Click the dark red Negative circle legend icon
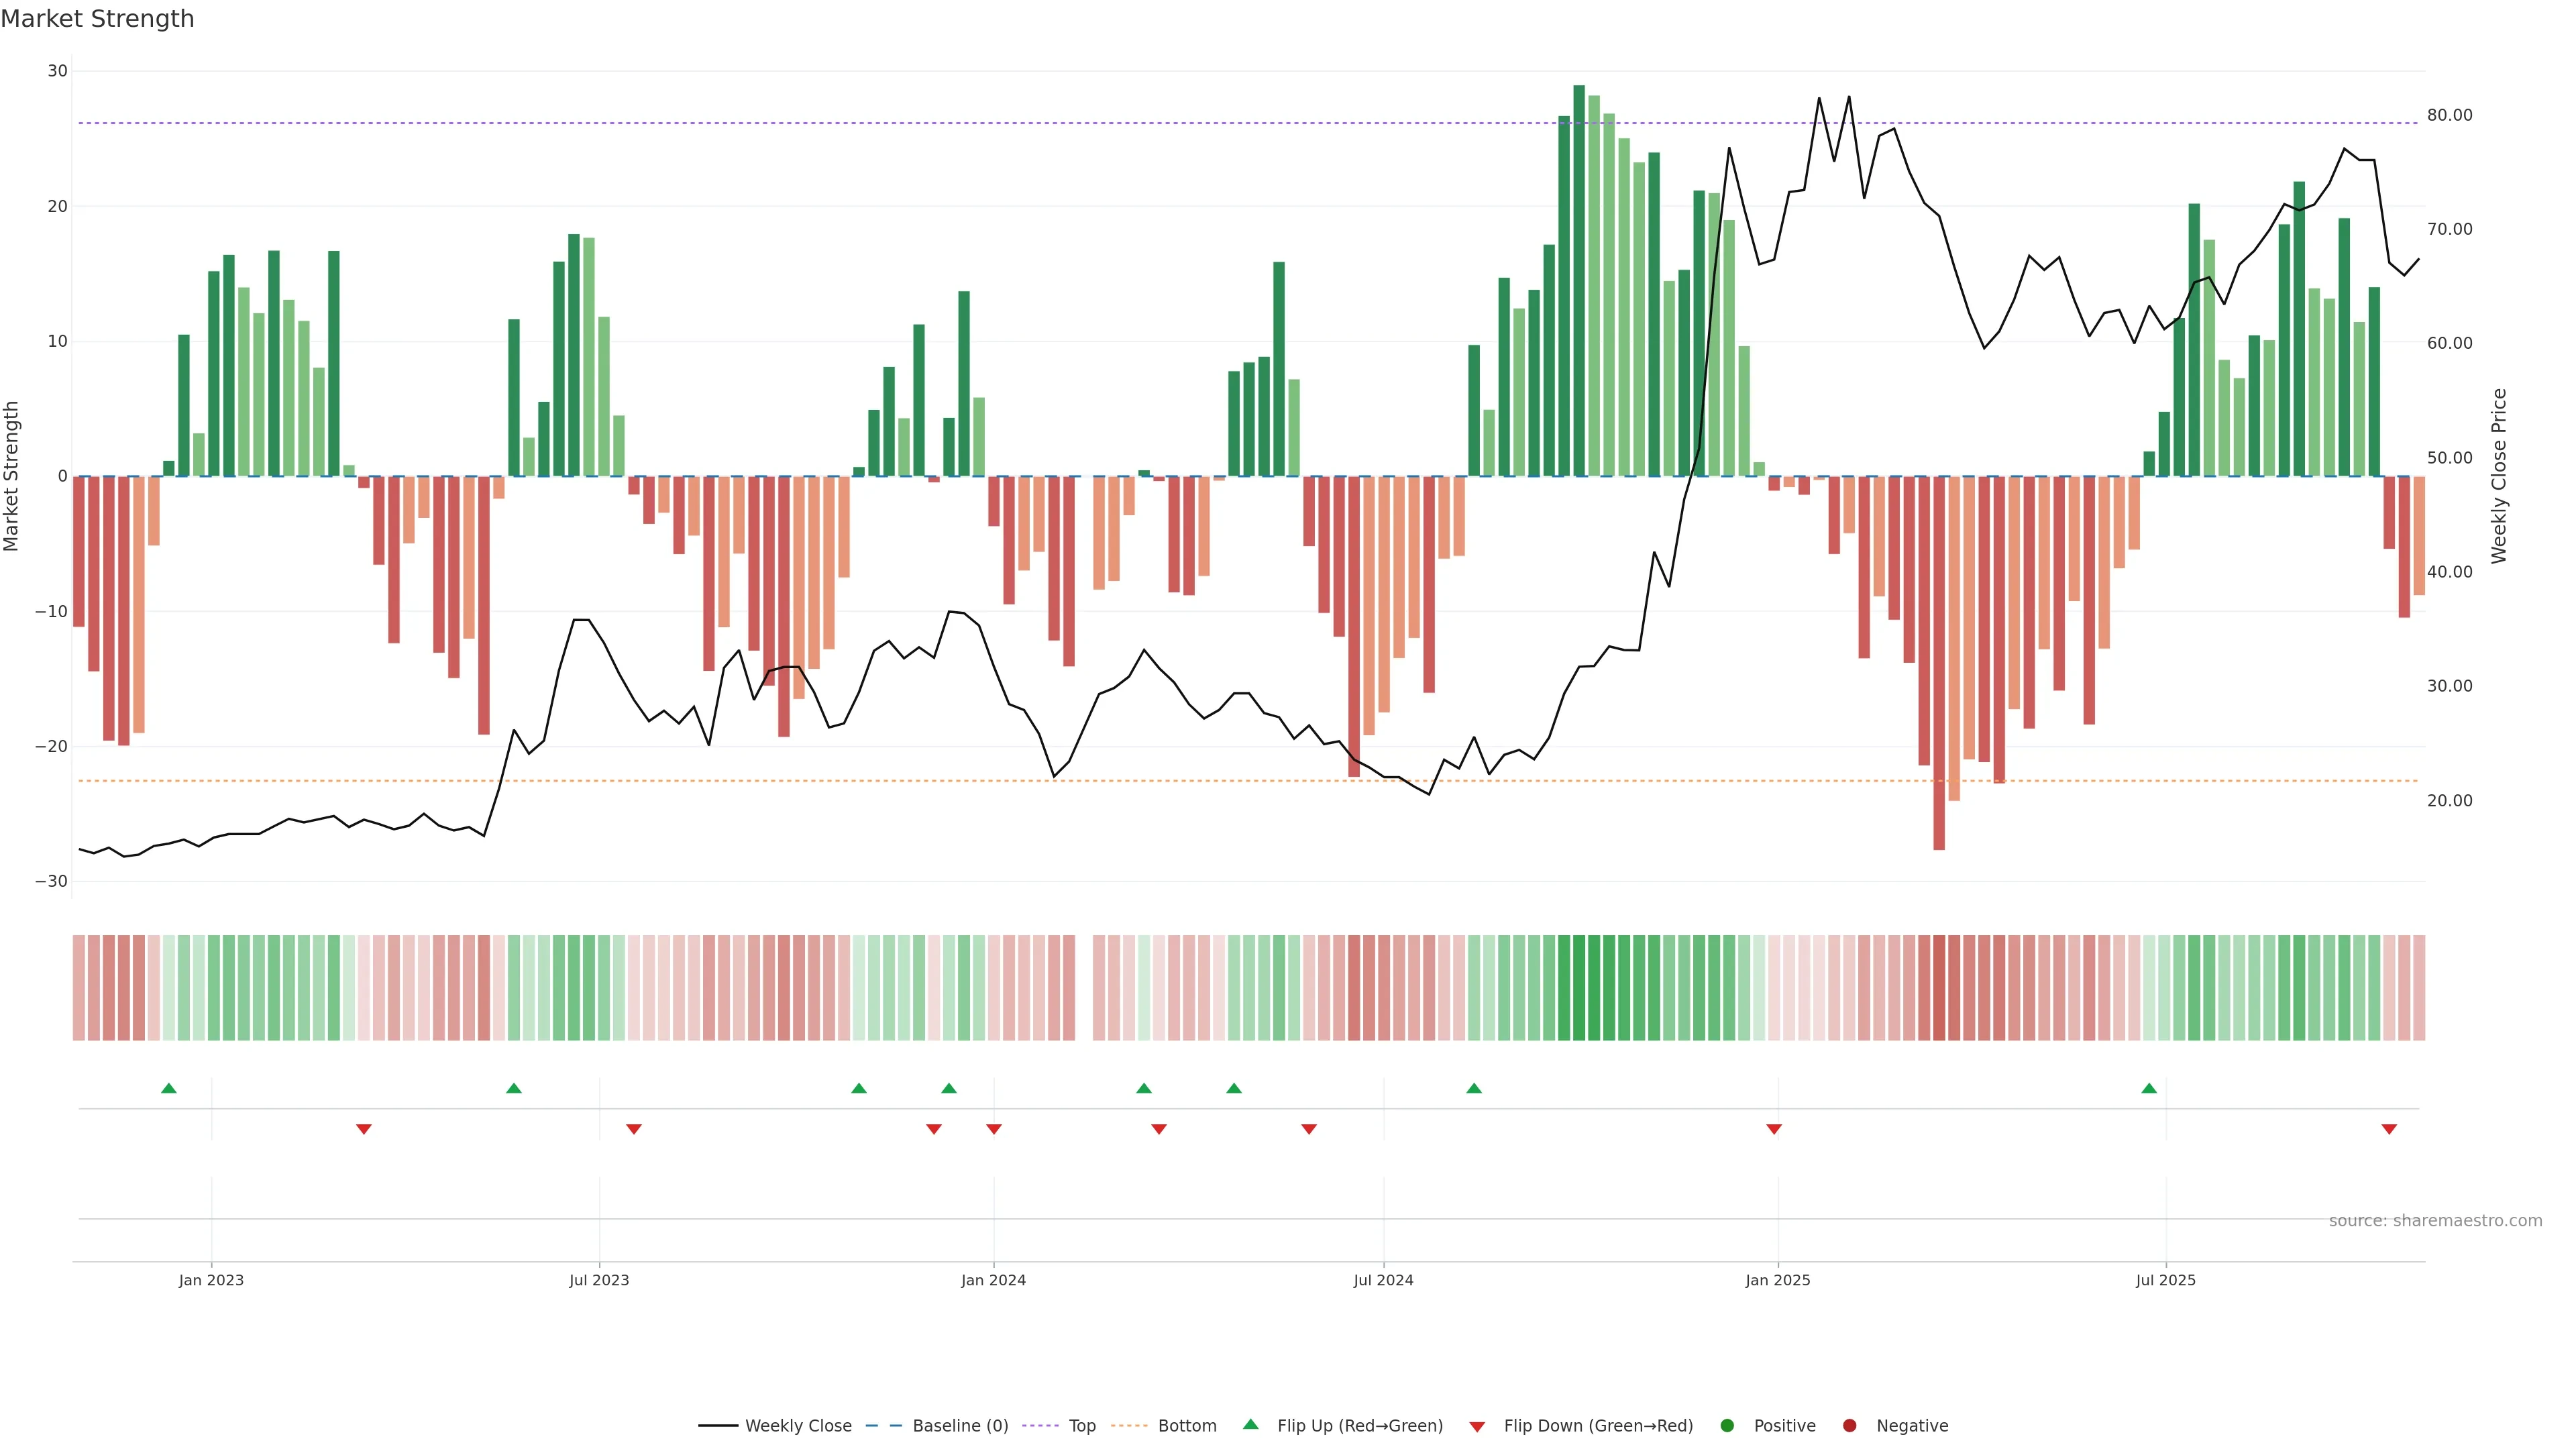Viewport: 2576px width, 1449px height. (1849, 1426)
